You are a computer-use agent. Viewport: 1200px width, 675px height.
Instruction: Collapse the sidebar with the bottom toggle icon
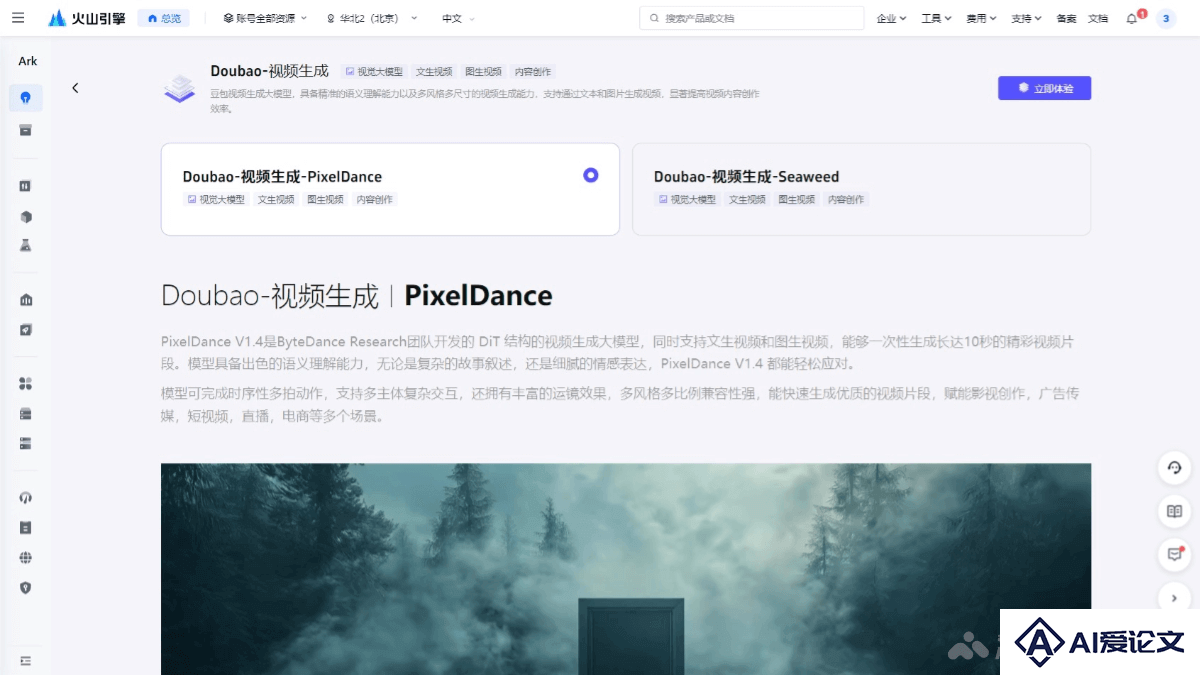click(26, 661)
